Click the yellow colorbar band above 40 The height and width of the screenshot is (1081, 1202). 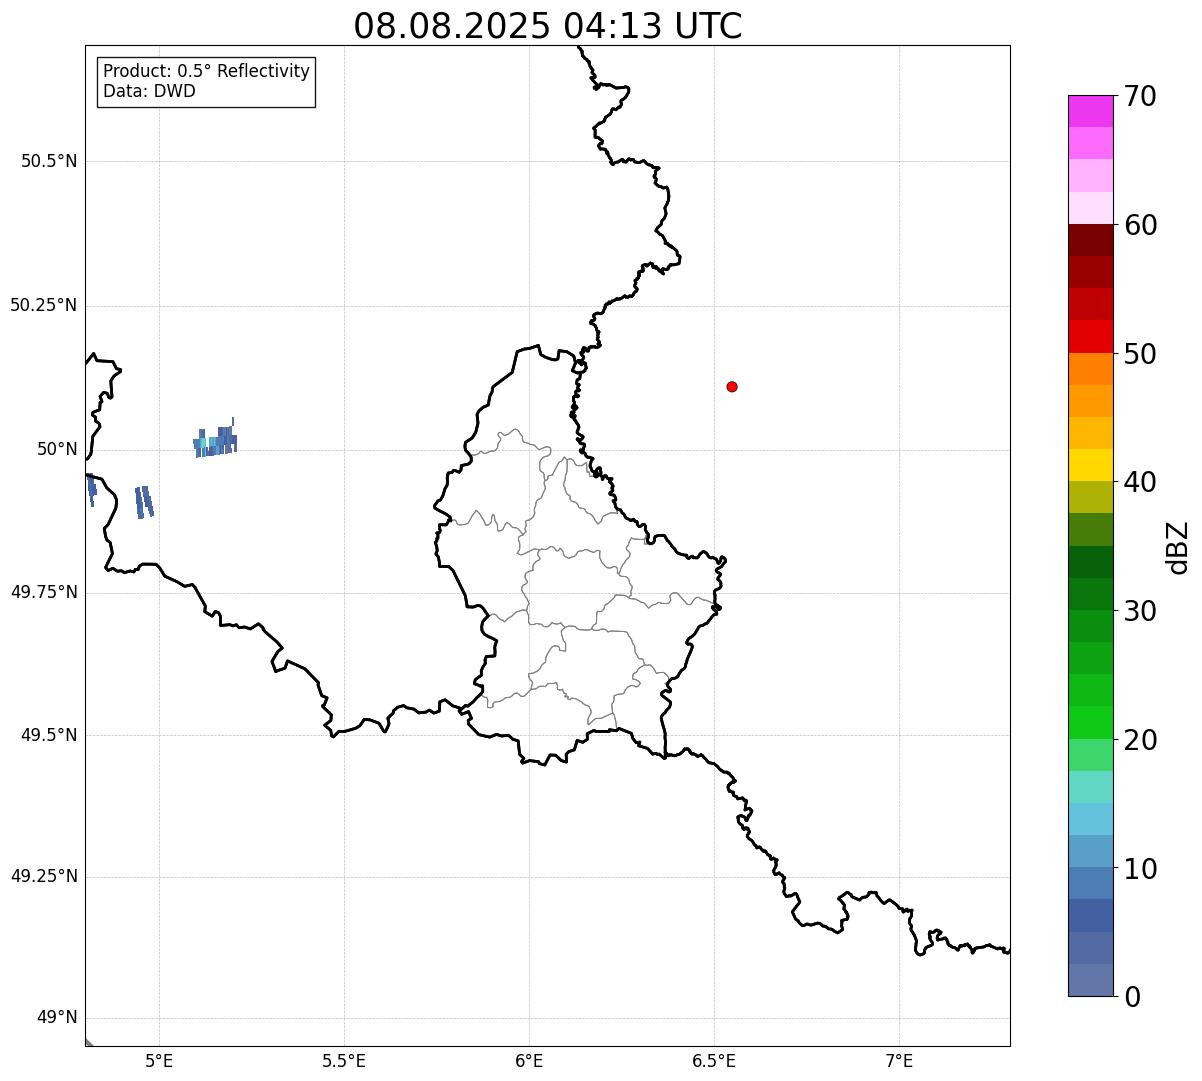tap(1090, 465)
